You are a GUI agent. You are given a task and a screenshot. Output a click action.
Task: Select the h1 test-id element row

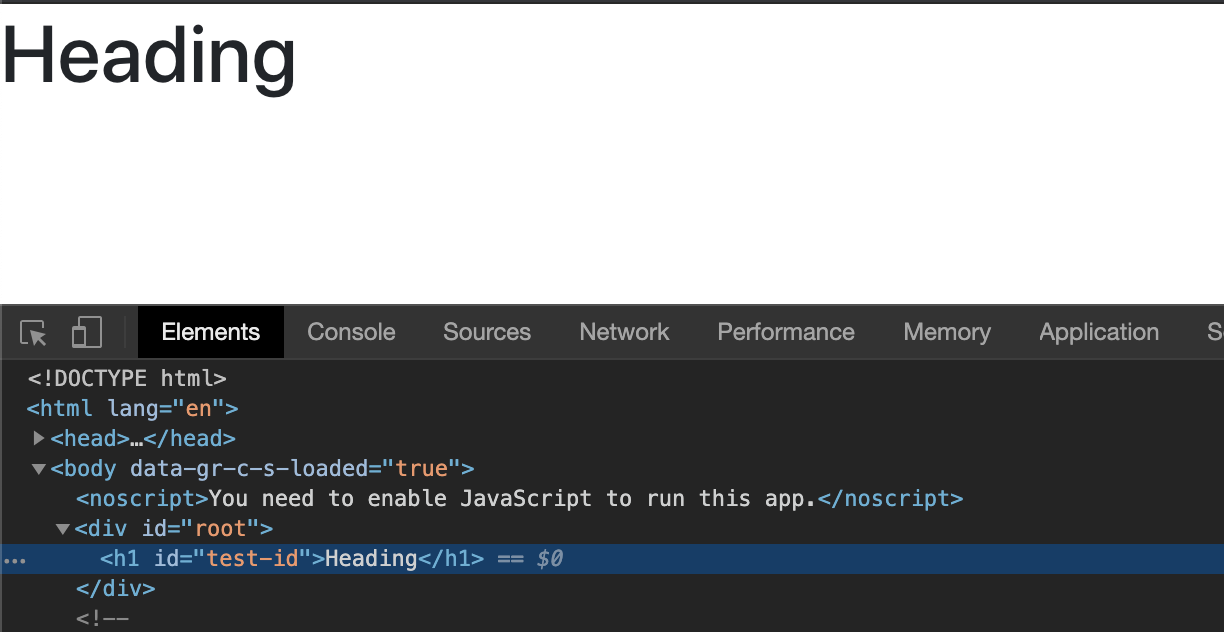(612, 559)
